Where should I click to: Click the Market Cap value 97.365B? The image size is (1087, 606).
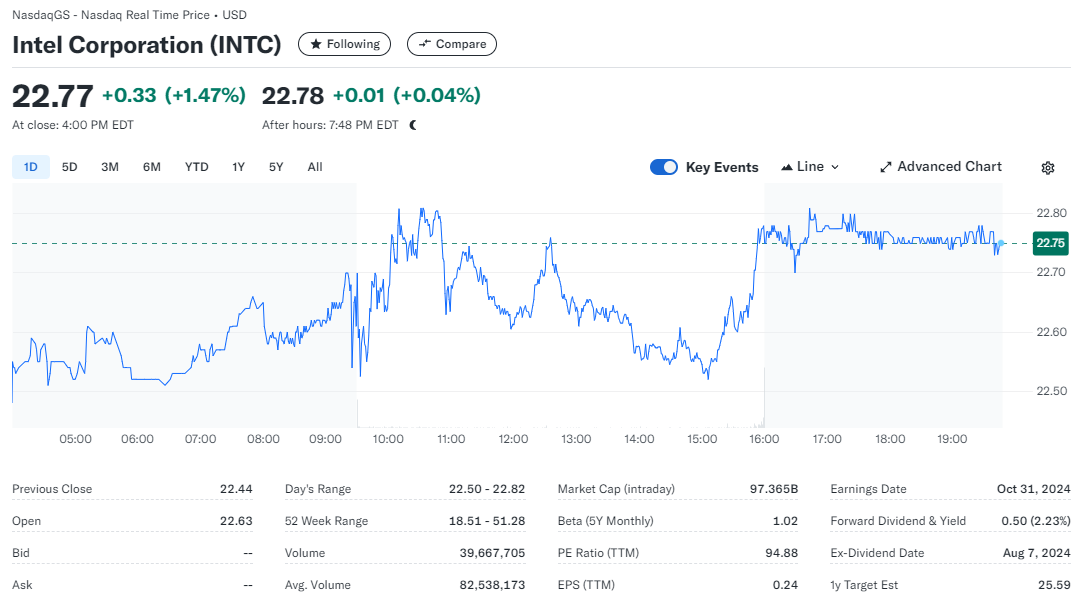[x=774, y=489]
